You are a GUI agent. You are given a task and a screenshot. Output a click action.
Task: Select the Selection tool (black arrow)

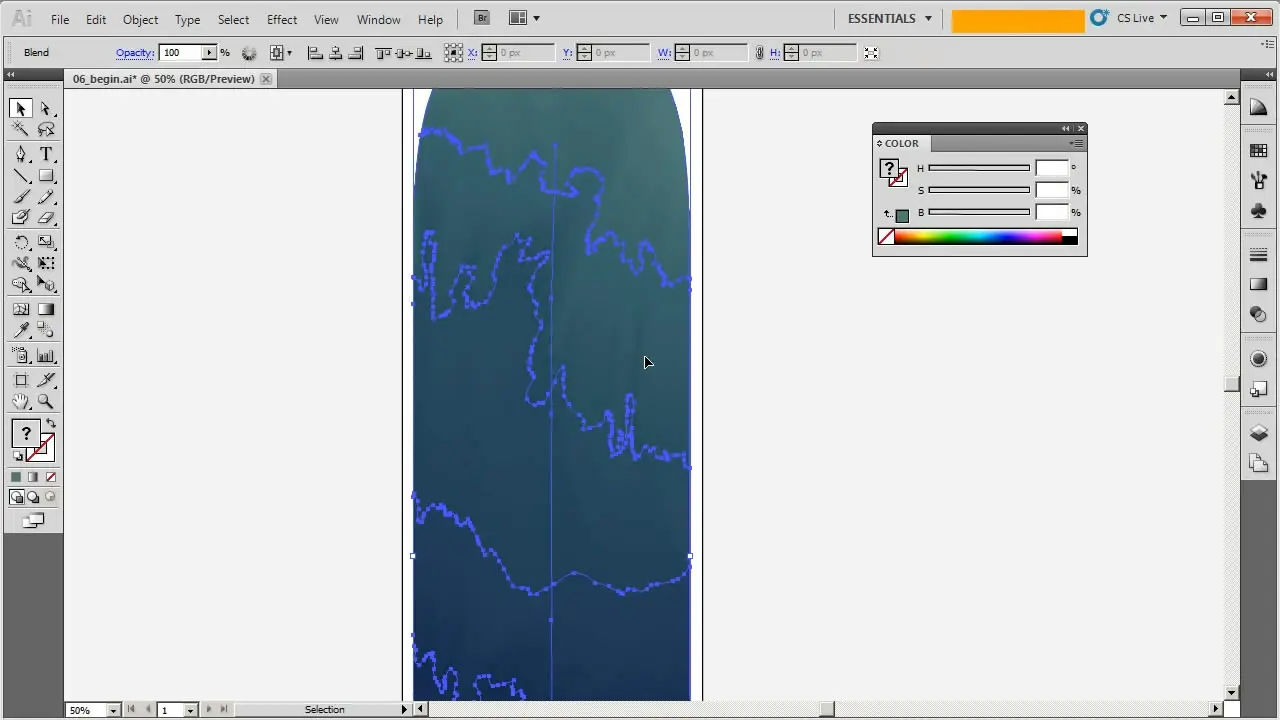click(x=21, y=109)
